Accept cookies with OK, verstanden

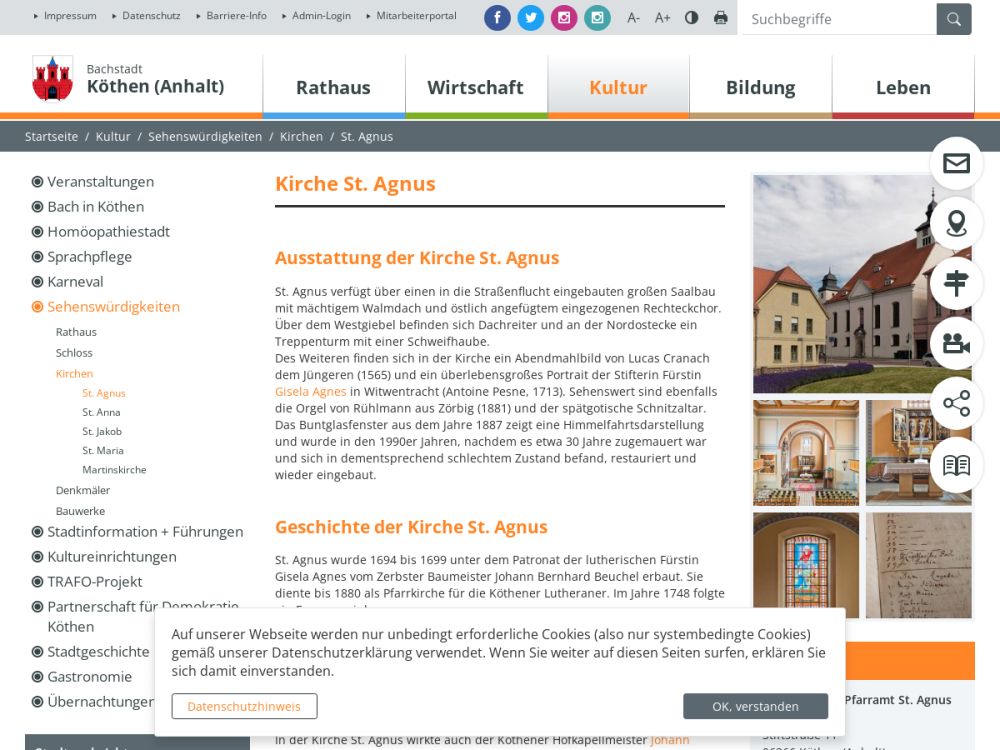point(755,706)
